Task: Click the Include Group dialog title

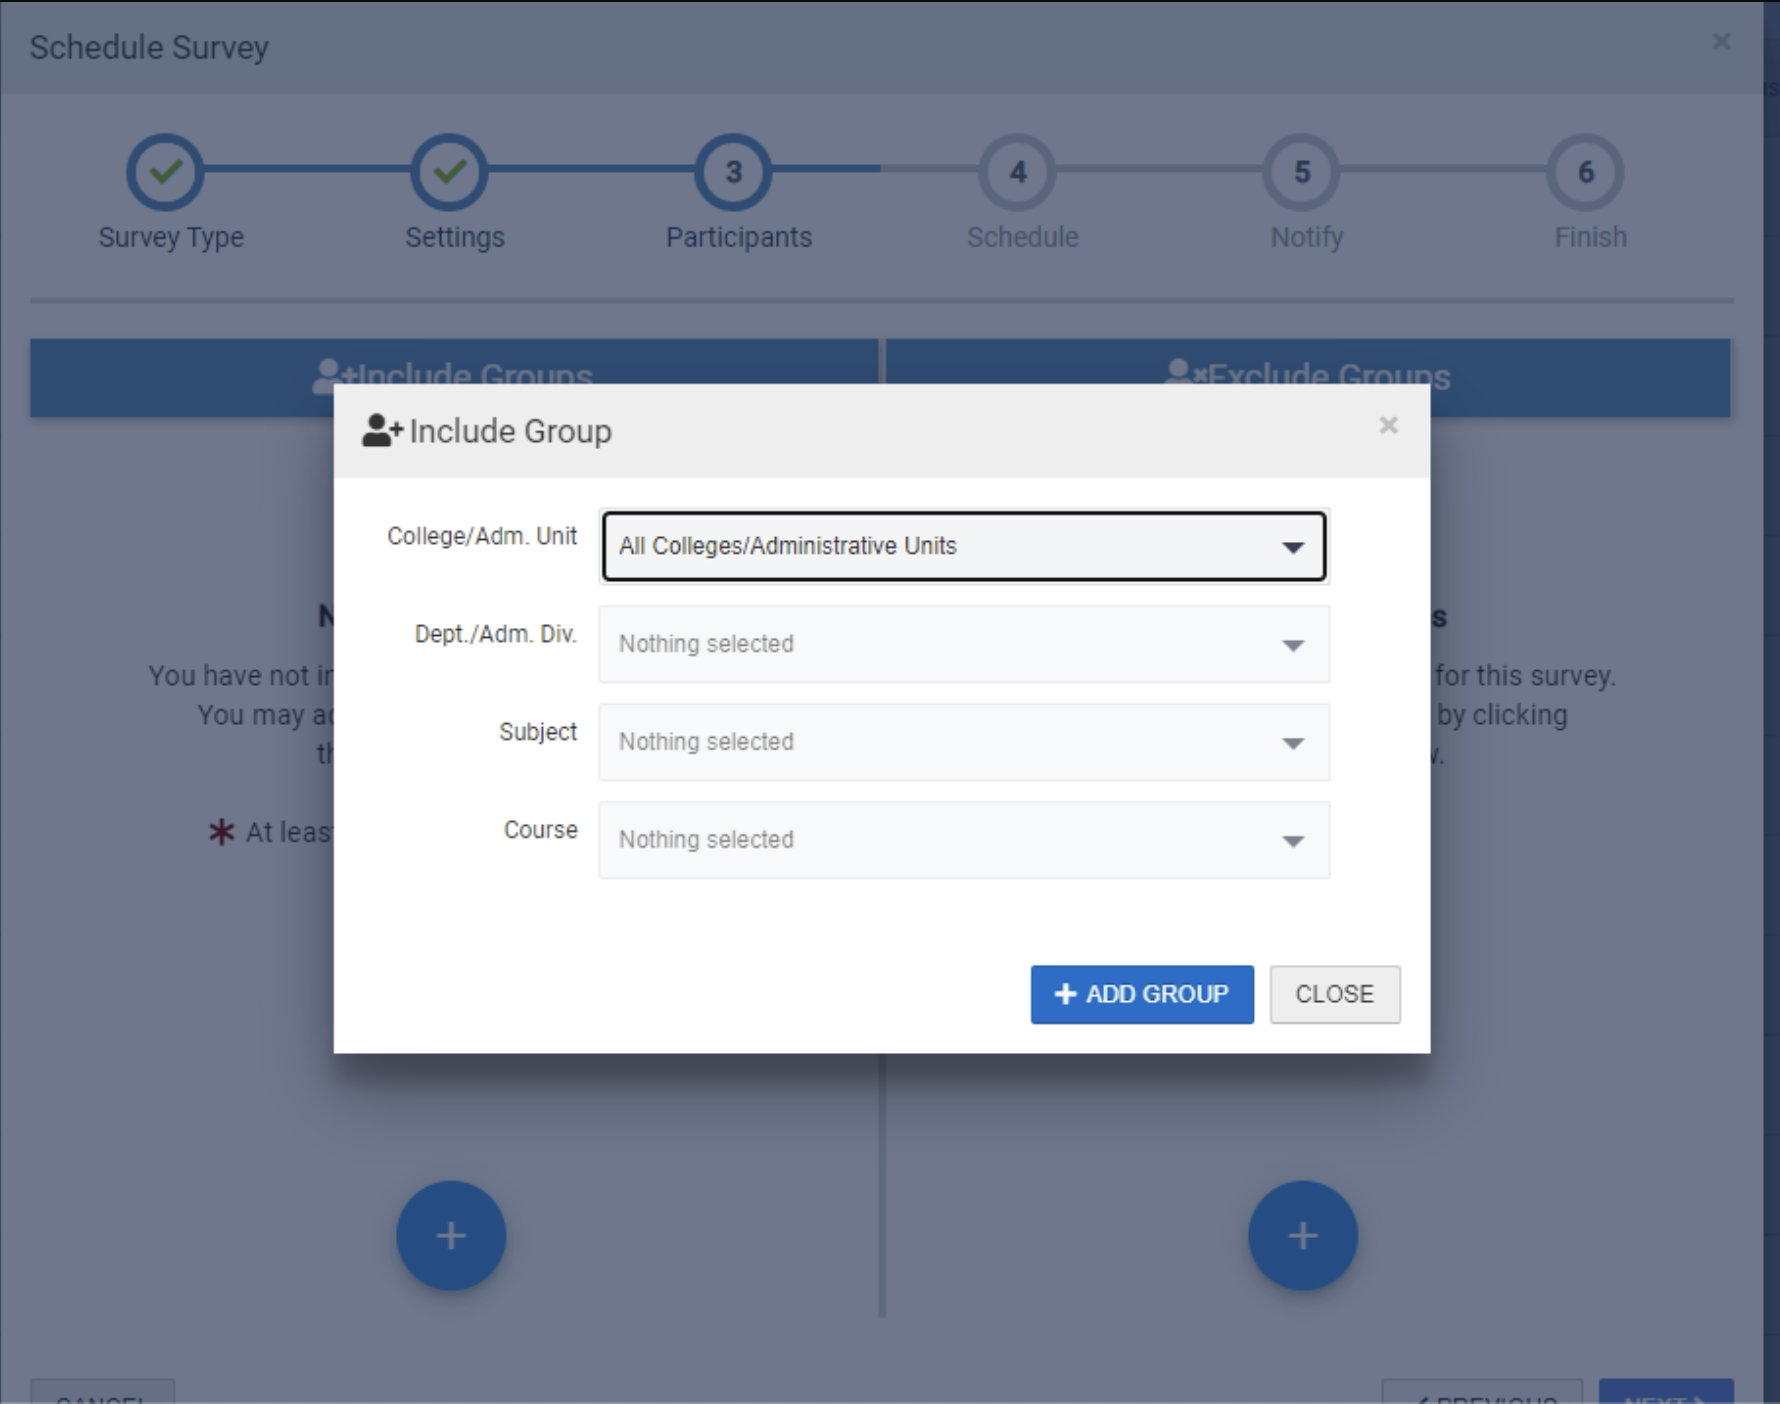Action: (x=509, y=431)
